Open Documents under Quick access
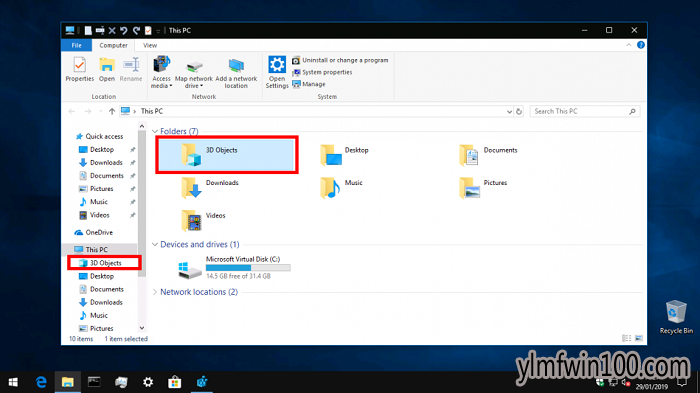 (106, 176)
